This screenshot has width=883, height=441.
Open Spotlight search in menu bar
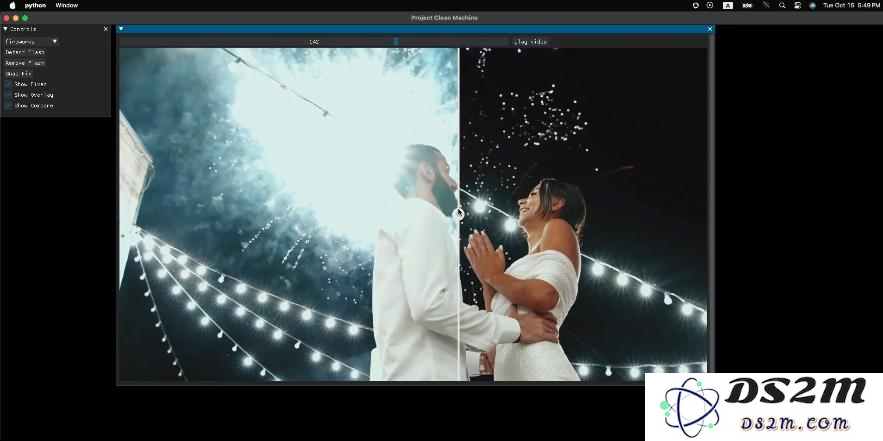tap(782, 5)
